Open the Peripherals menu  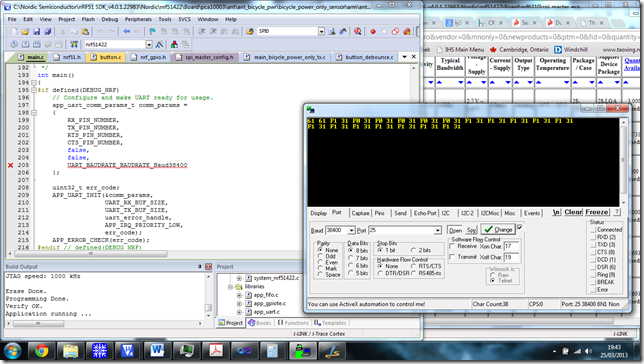coord(138,19)
